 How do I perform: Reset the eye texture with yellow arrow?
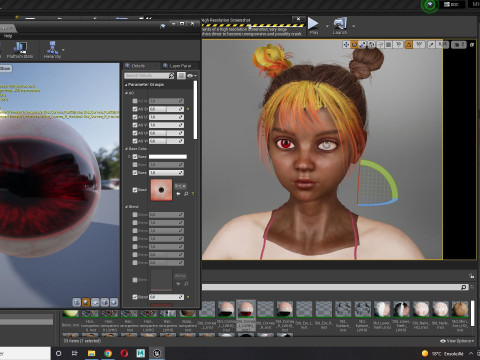[193, 194]
